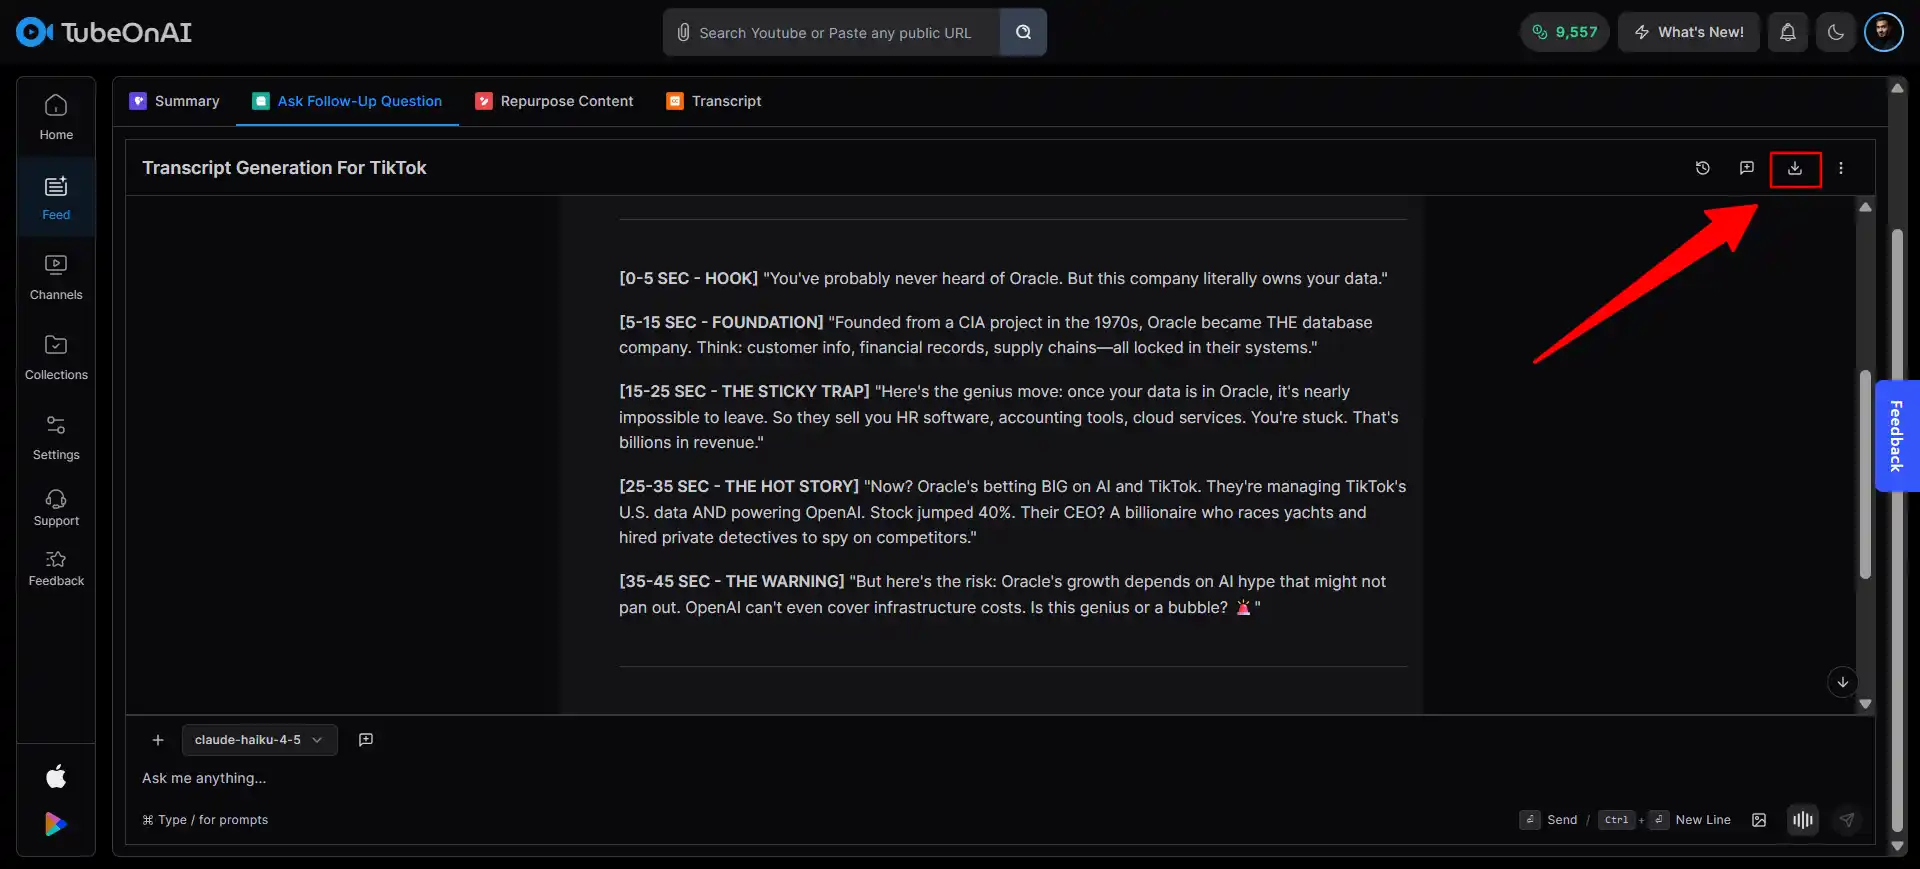Click the Ask me anything input field

[x=800, y=778]
